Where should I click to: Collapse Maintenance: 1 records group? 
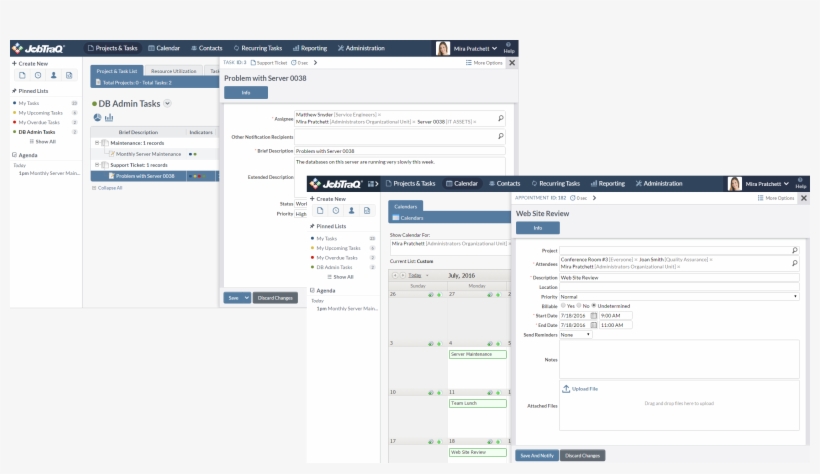97,143
